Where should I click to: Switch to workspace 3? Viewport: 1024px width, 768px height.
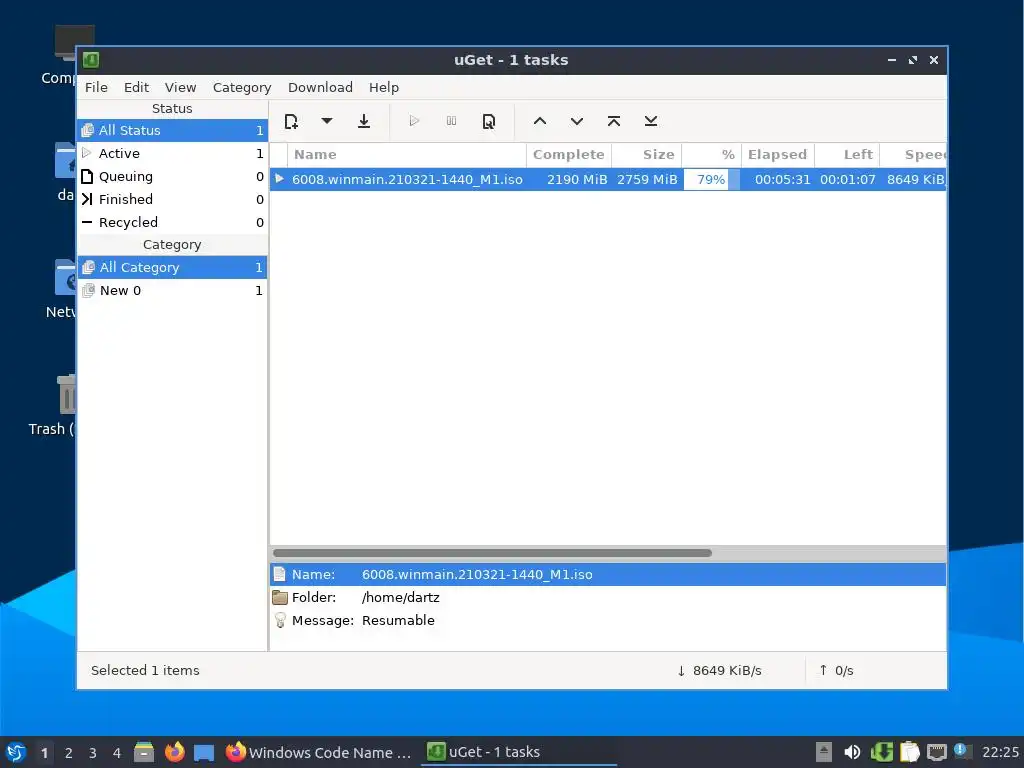93,753
